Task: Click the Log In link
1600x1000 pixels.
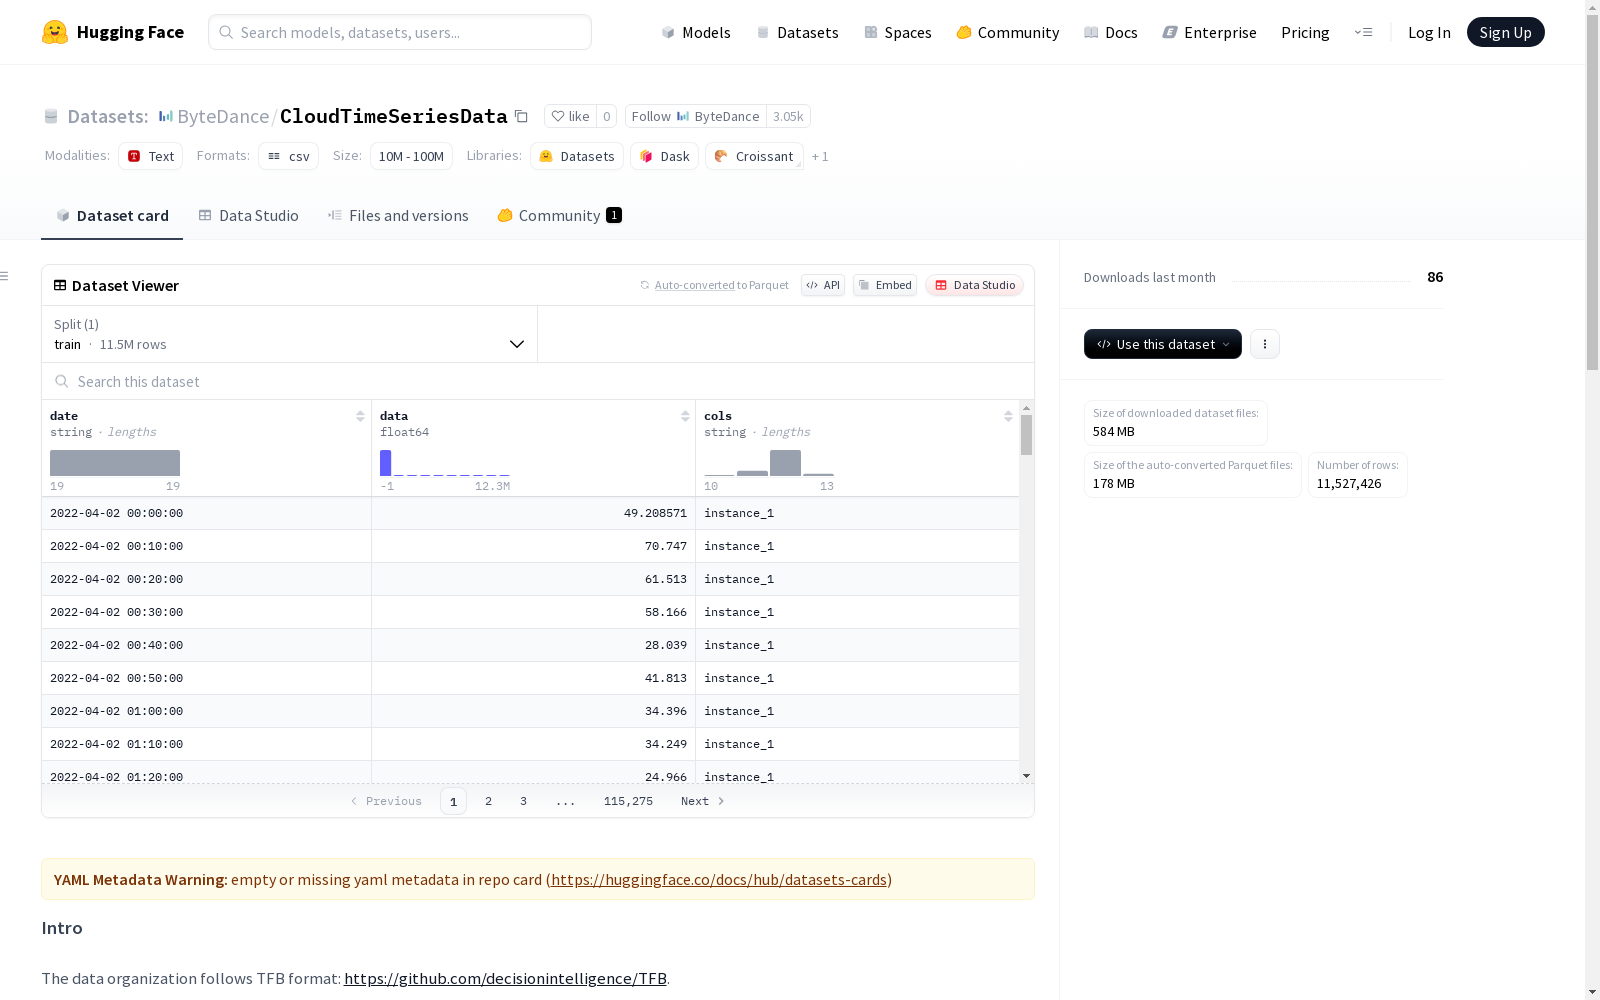Action: click(1429, 32)
